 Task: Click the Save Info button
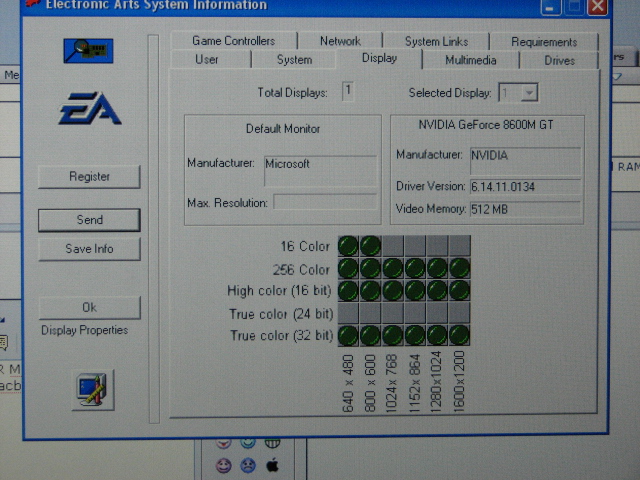click(89, 249)
